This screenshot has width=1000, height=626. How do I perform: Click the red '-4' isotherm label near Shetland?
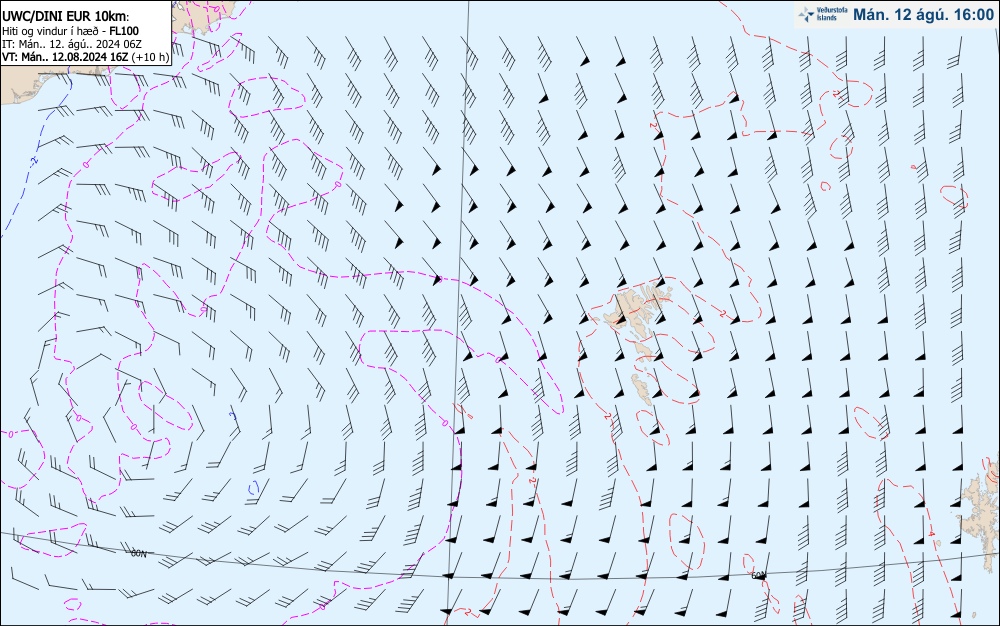tap(932, 532)
